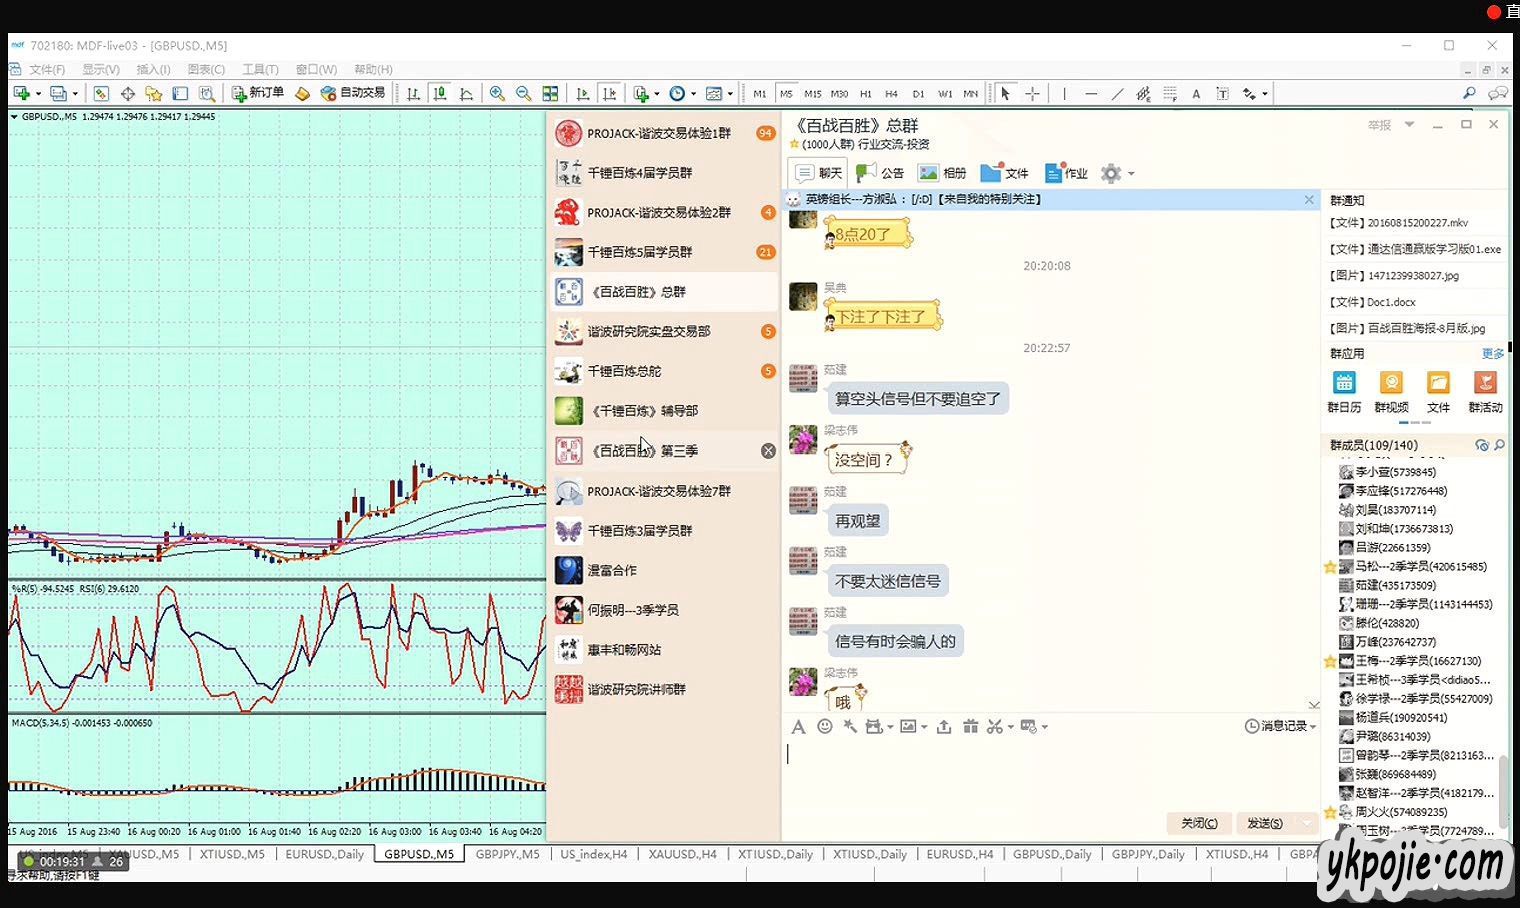
Task: Expand the screenshot scissors dropdown arrow
Action: pos(1010,727)
